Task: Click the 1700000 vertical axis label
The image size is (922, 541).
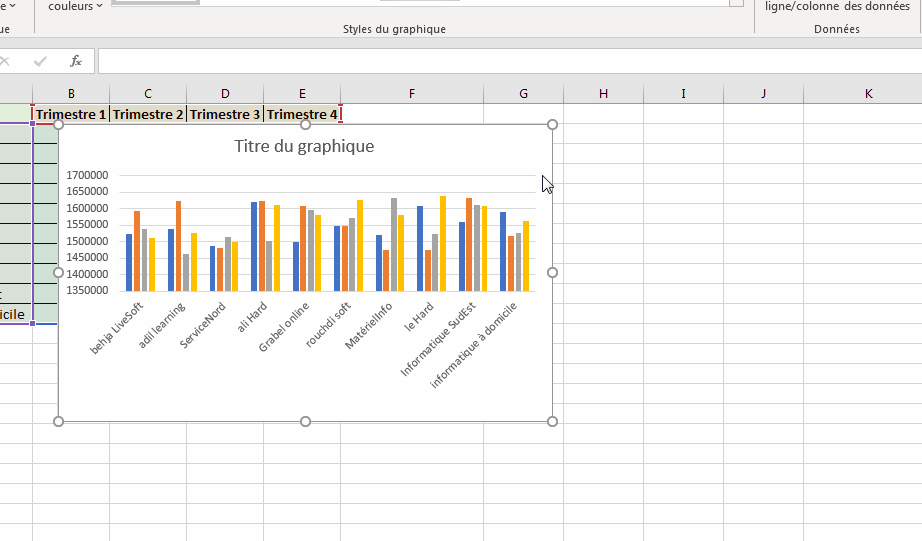Action: pyautogui.click(x=87, y=175)
